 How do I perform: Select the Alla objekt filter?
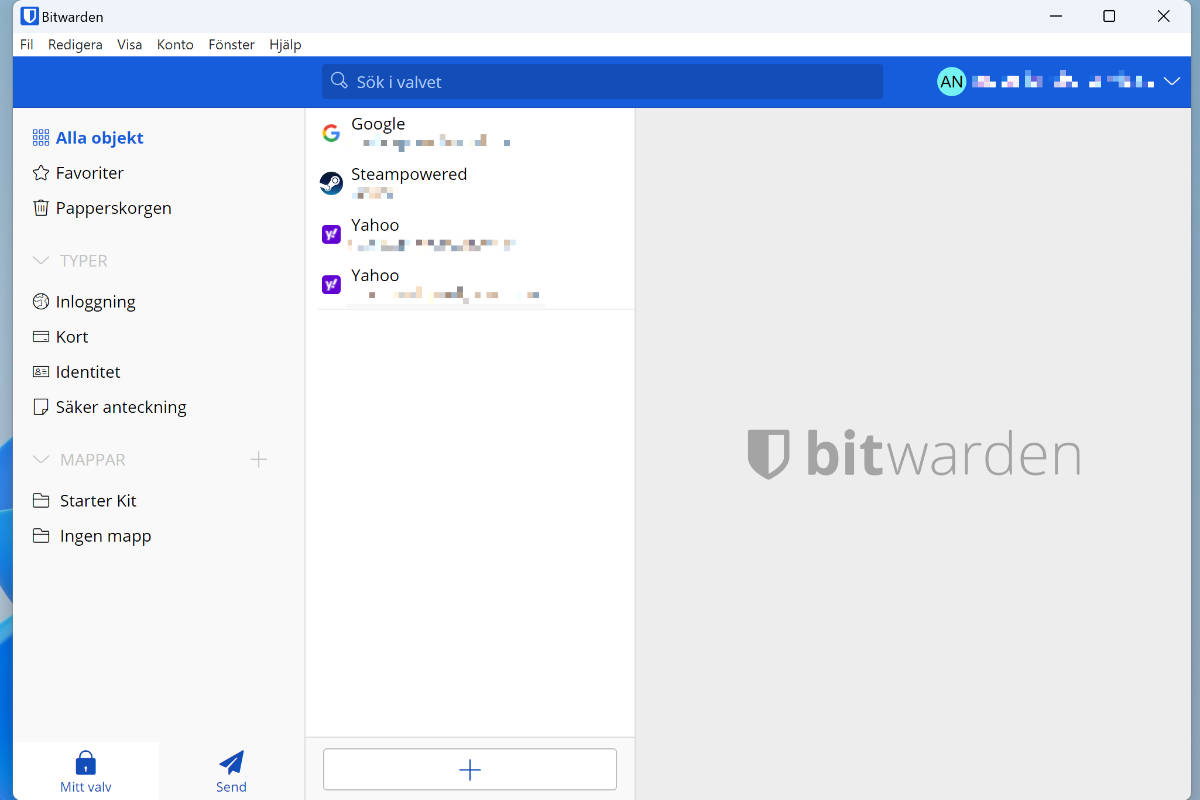pos(99,138)
